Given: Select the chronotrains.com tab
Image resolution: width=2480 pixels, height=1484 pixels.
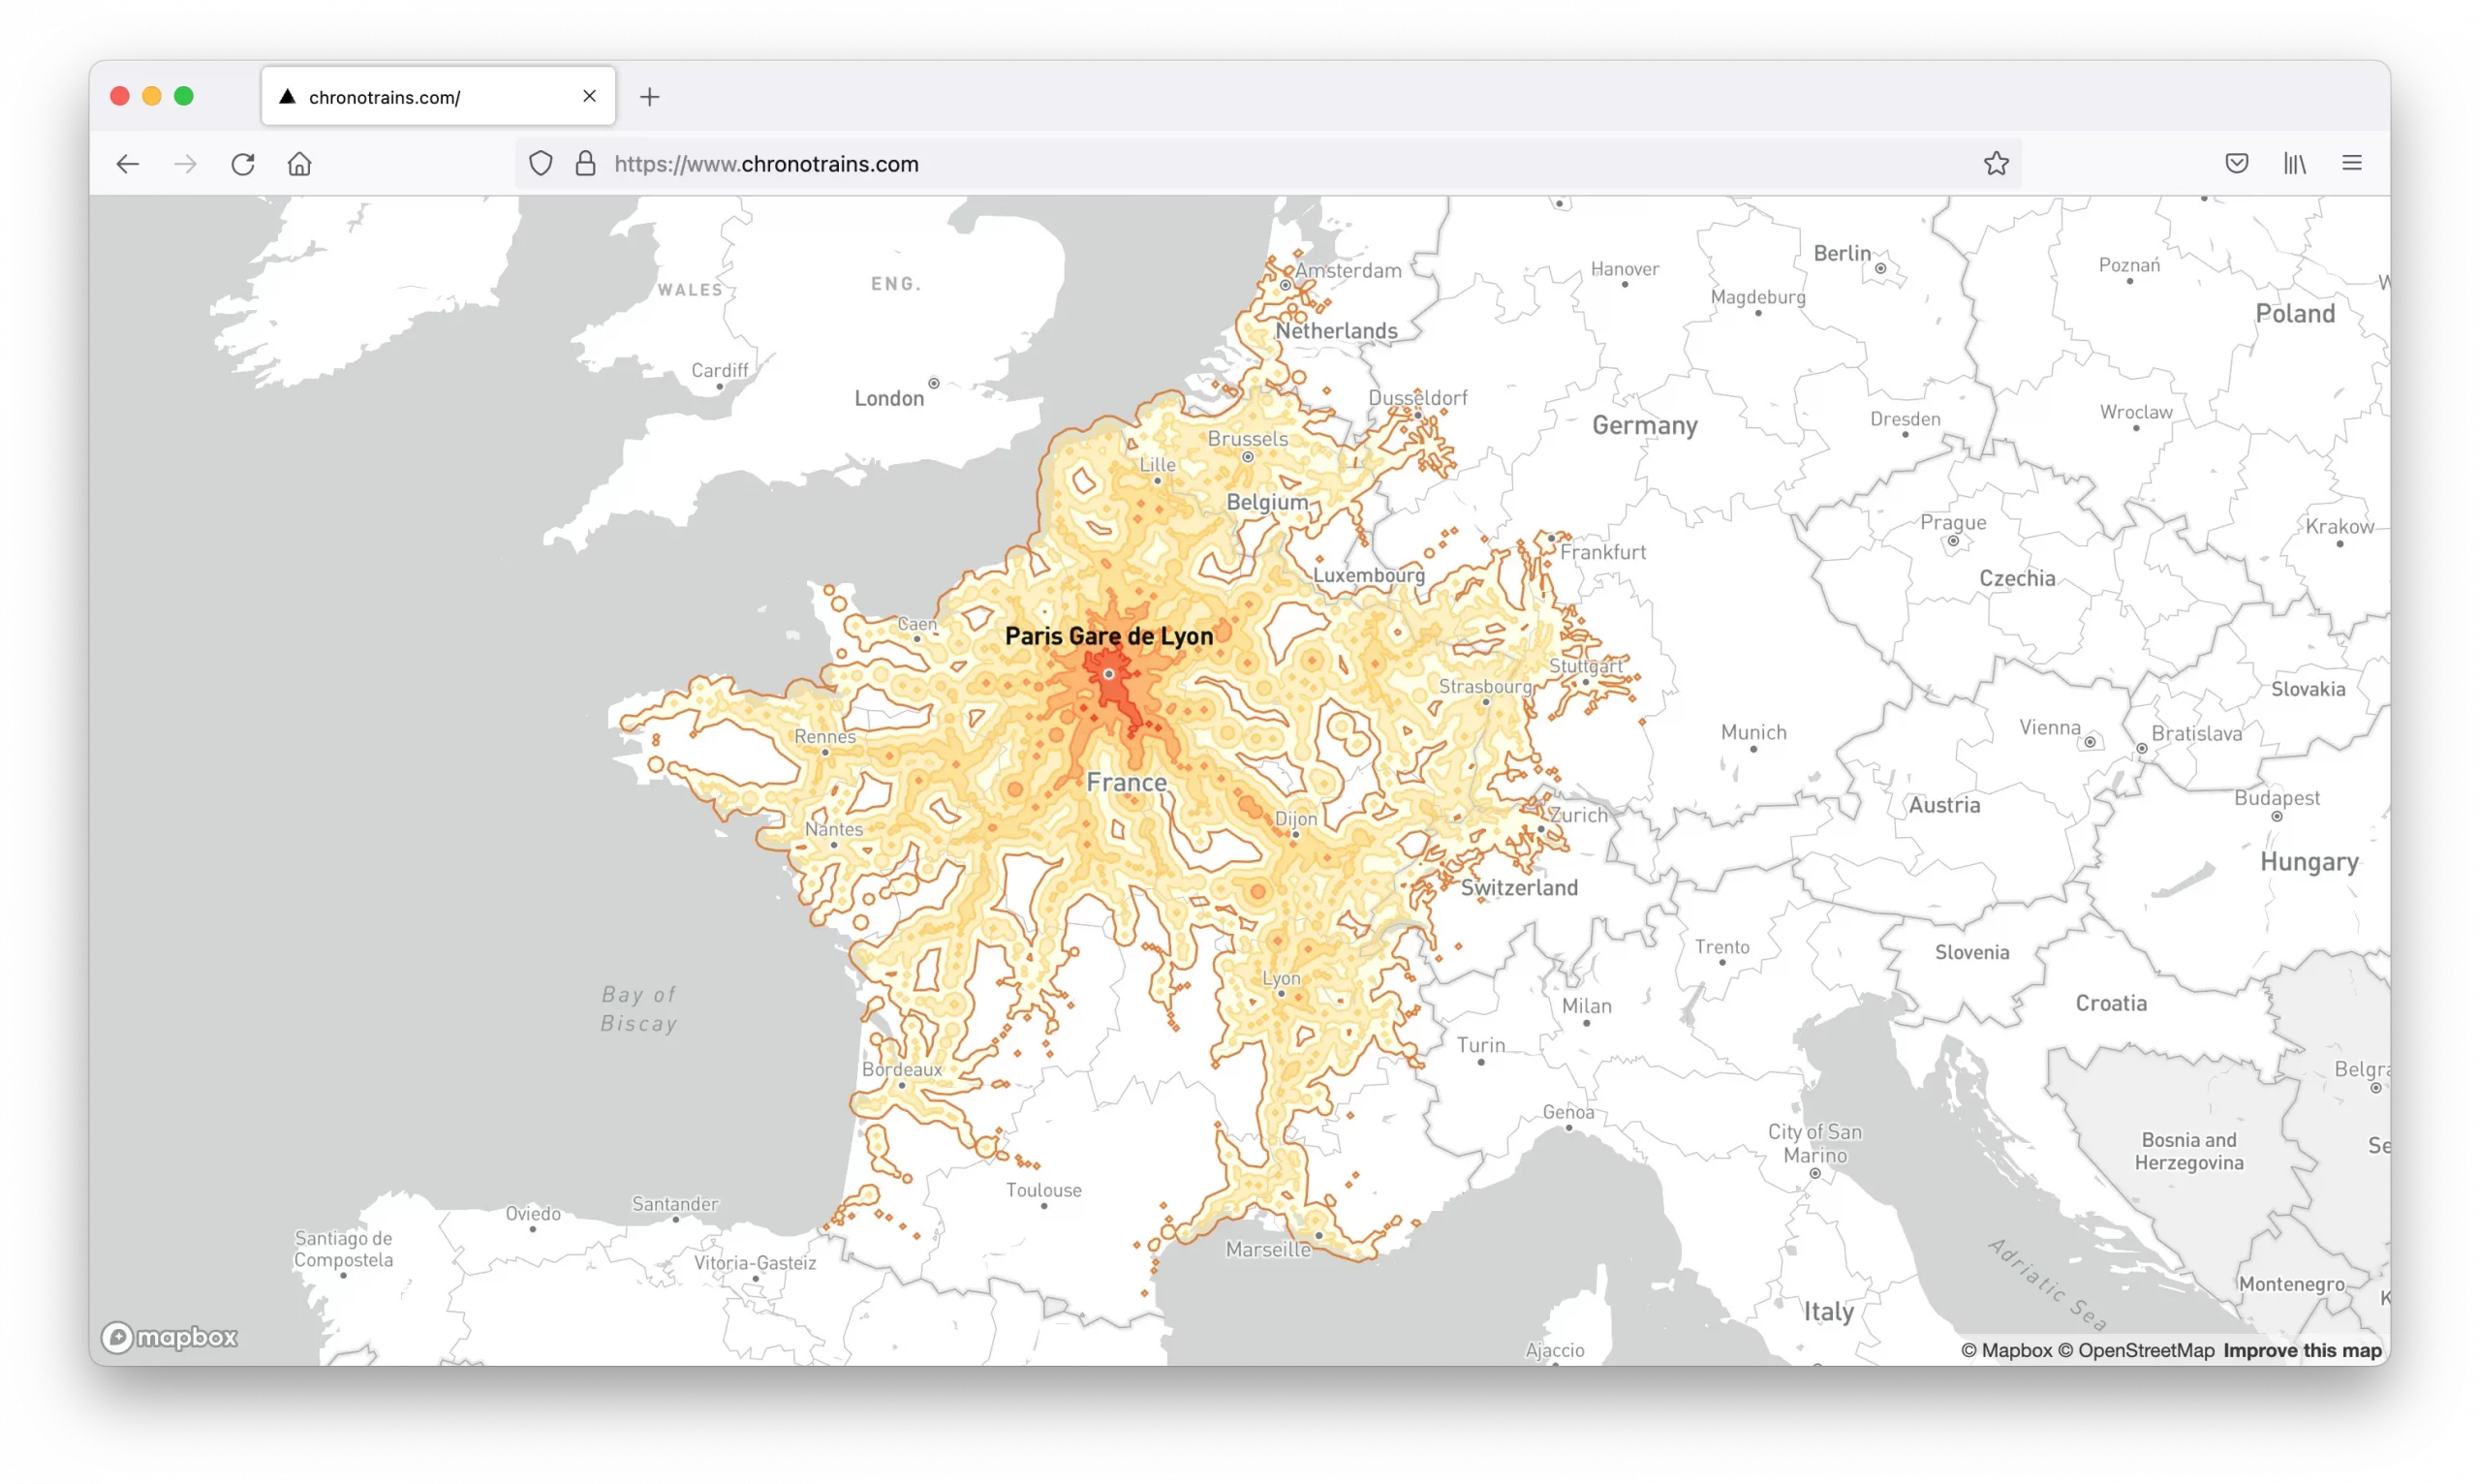Looking at the screenshot, I should pos(438,96).
